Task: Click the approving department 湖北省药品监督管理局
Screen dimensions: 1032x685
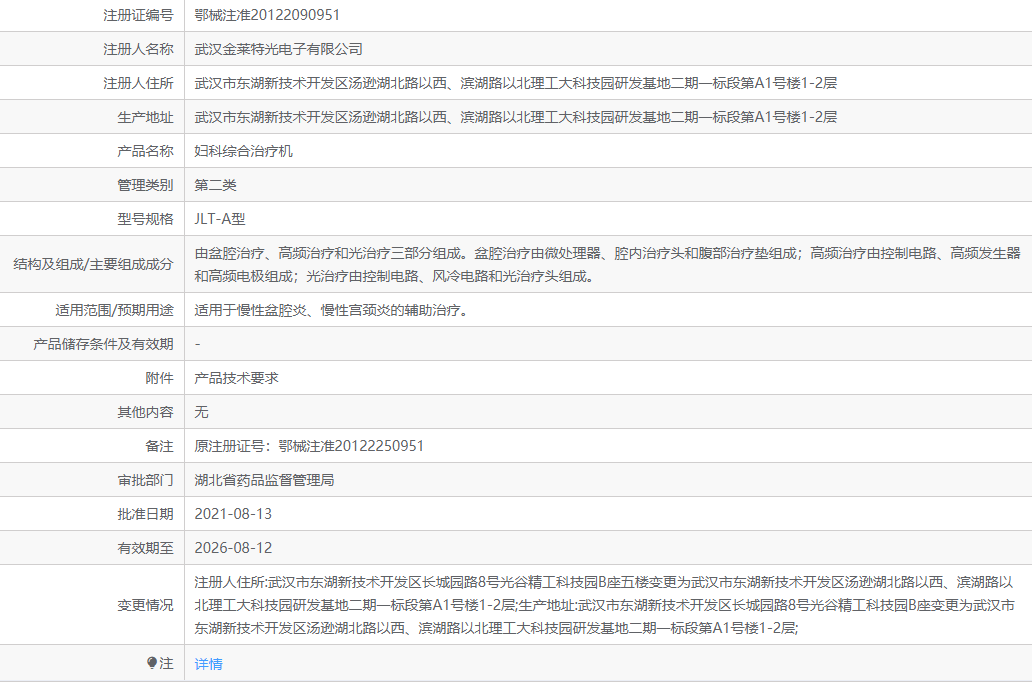Action: (x=265, y=480)
